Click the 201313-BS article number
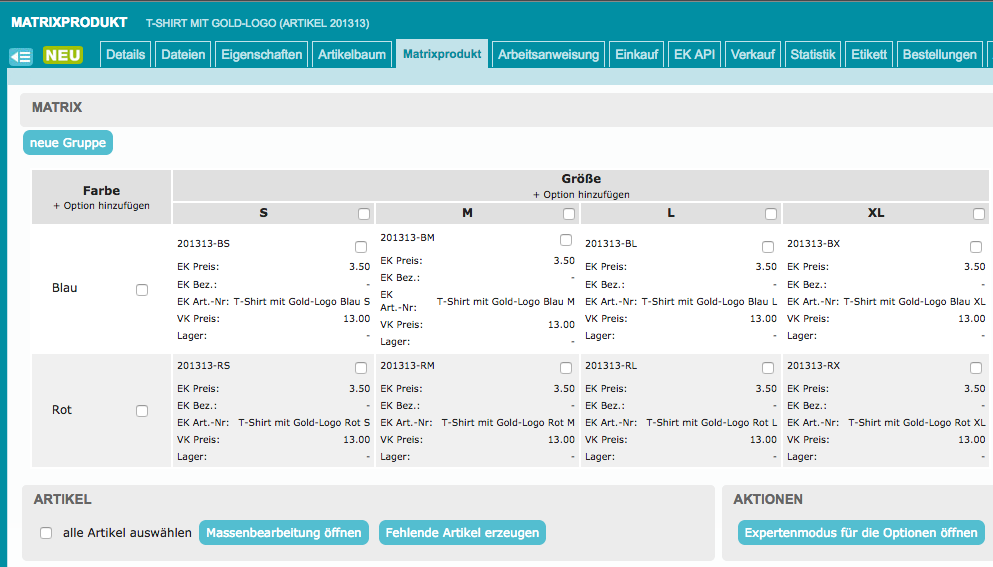The height and width of the screenshot is (567, 993). coord(203,244)
